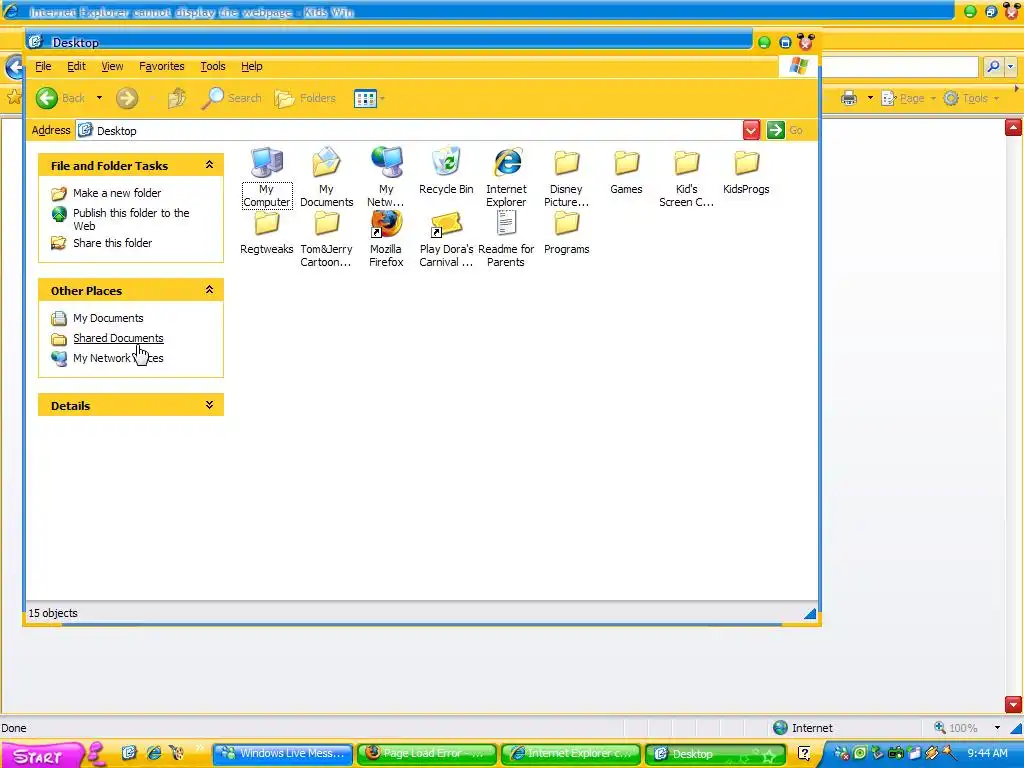Click the Search toolbar button

(232, 98)
